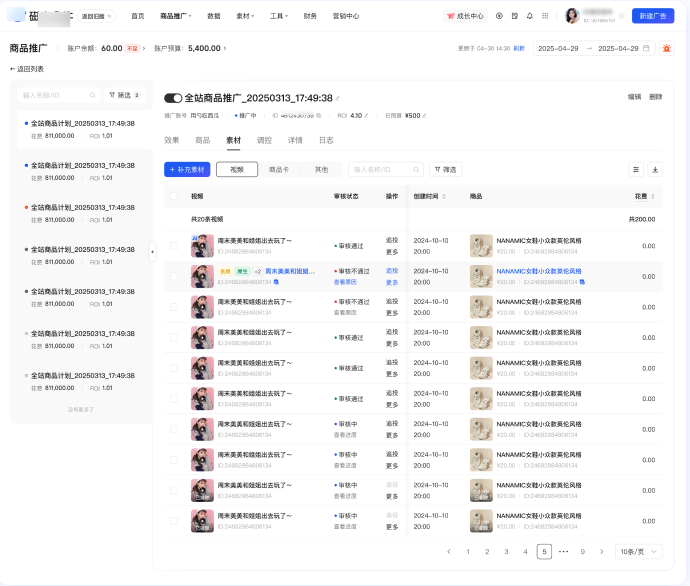Go to next page arrow
690x586 pixels.
pyautogui.click(x=602, y=552)
